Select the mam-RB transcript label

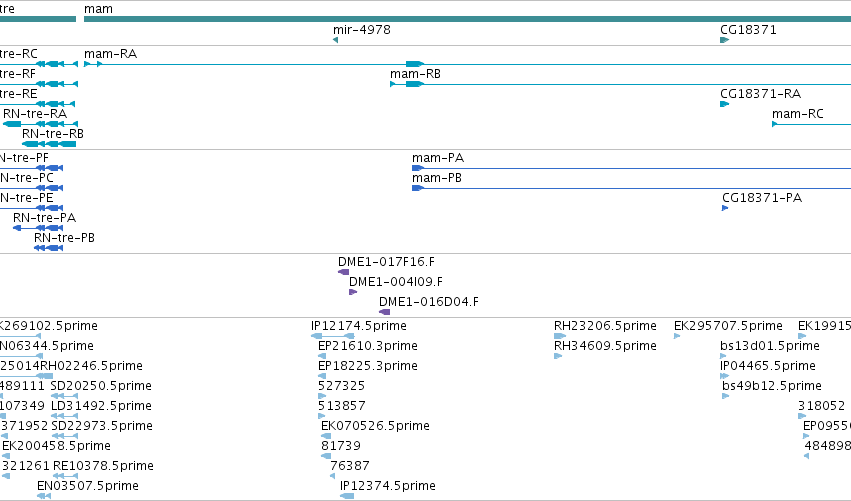tap(415, 74)
